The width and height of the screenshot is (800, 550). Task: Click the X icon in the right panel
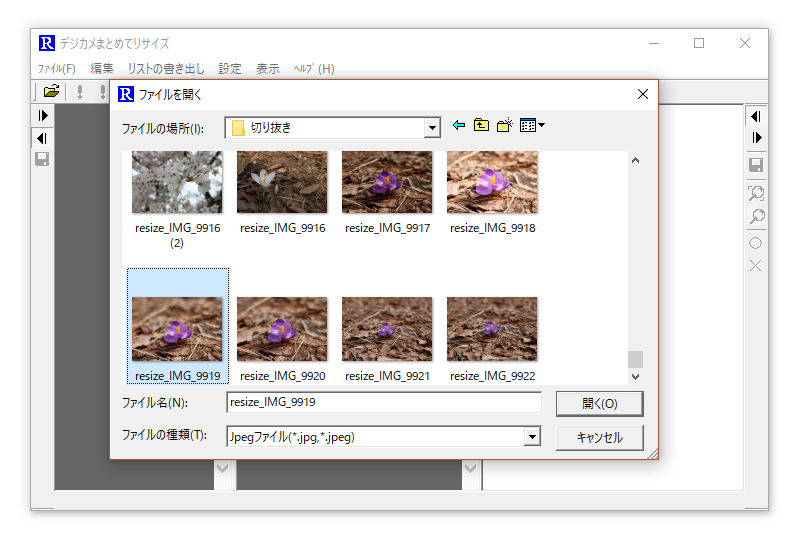tap(756, 266)
